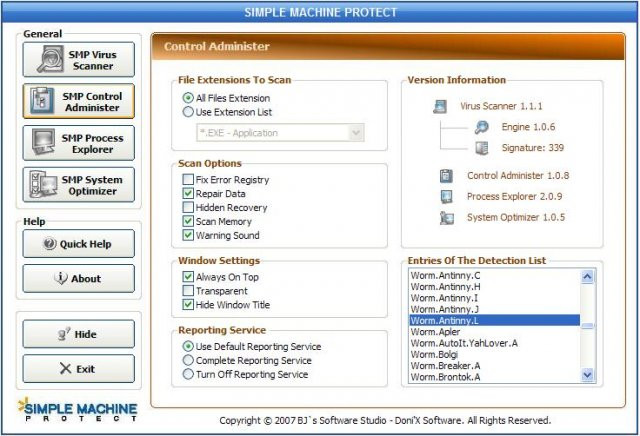Enable the Transparent window checkbox
This screenshot has width=640, height=436.
(188, 291)
